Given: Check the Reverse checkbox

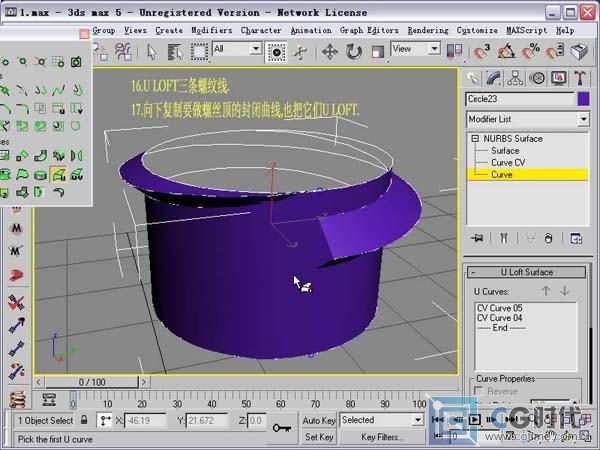Looking at the screenshot, I should tap(478, 391).
